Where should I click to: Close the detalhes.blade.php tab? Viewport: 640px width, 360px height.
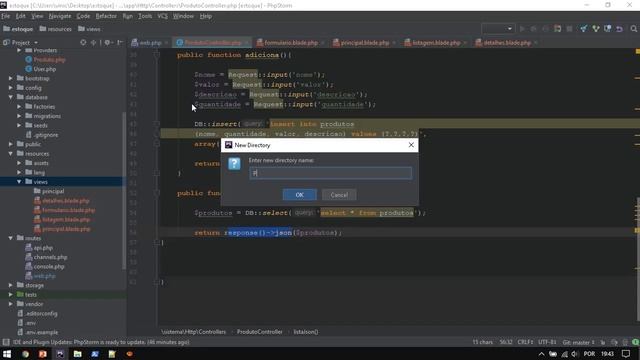[x=536, y=42]
